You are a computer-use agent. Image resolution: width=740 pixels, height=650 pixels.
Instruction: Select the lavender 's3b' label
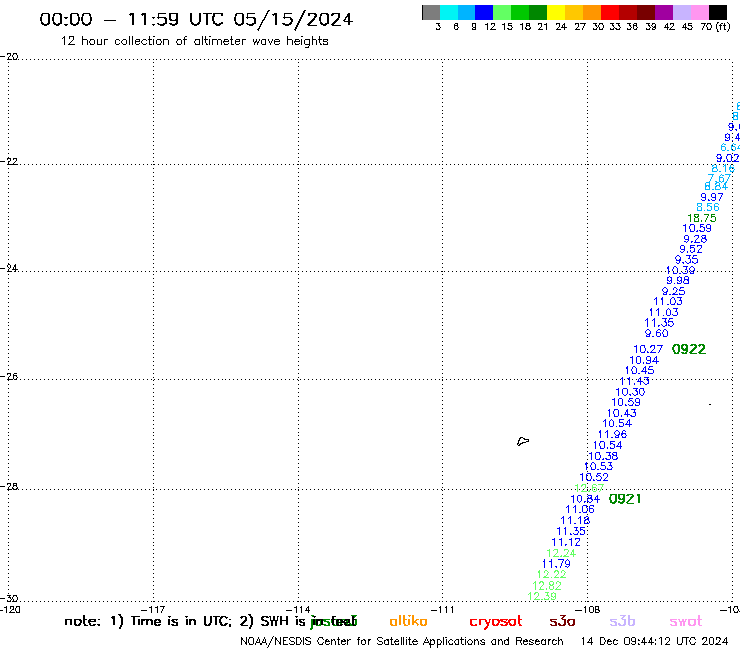622,622
